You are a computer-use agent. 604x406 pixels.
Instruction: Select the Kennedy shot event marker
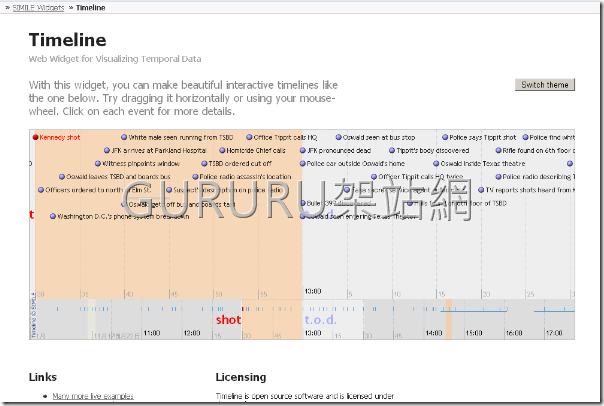35,138
